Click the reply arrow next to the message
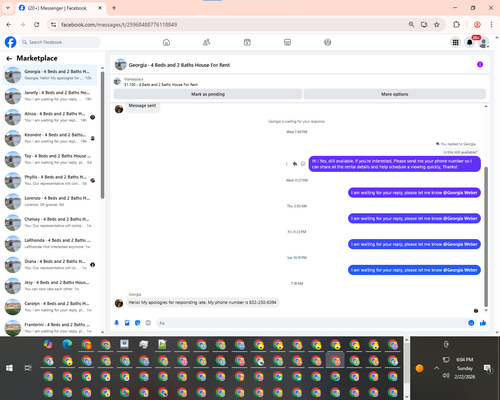The image size is (500, 400). (x=295, y=164)
